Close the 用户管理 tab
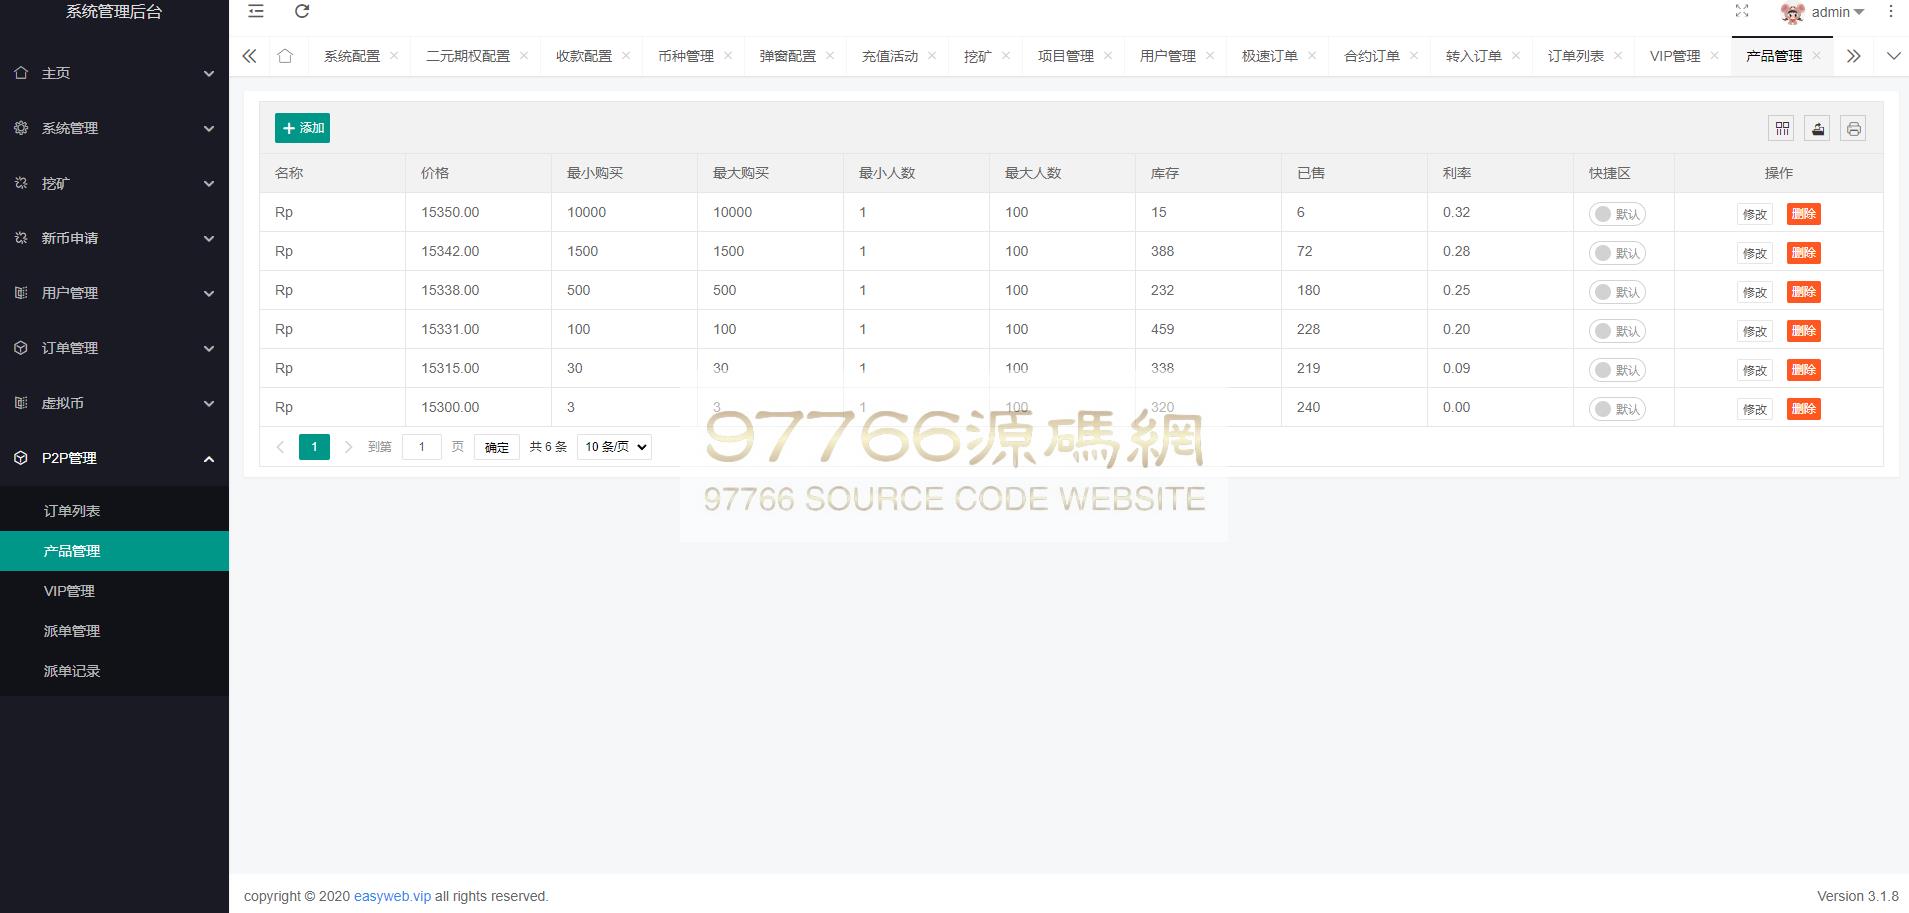Screen dimensions: 1909x913 pos(1210,56)
